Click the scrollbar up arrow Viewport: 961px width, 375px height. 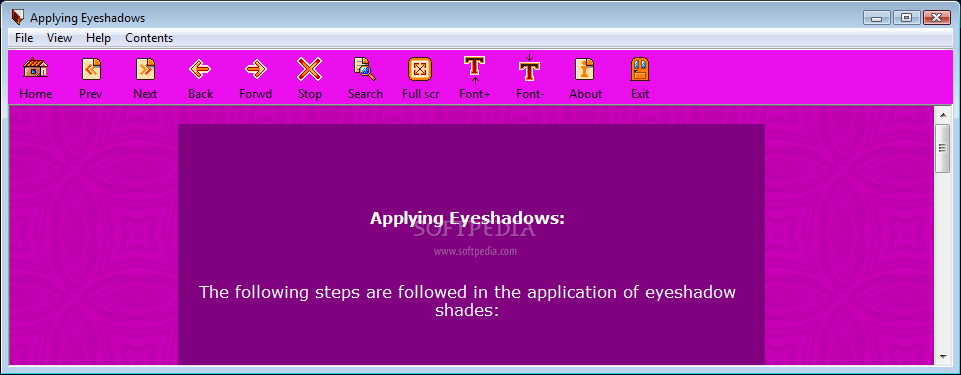(x=943, y=115)
